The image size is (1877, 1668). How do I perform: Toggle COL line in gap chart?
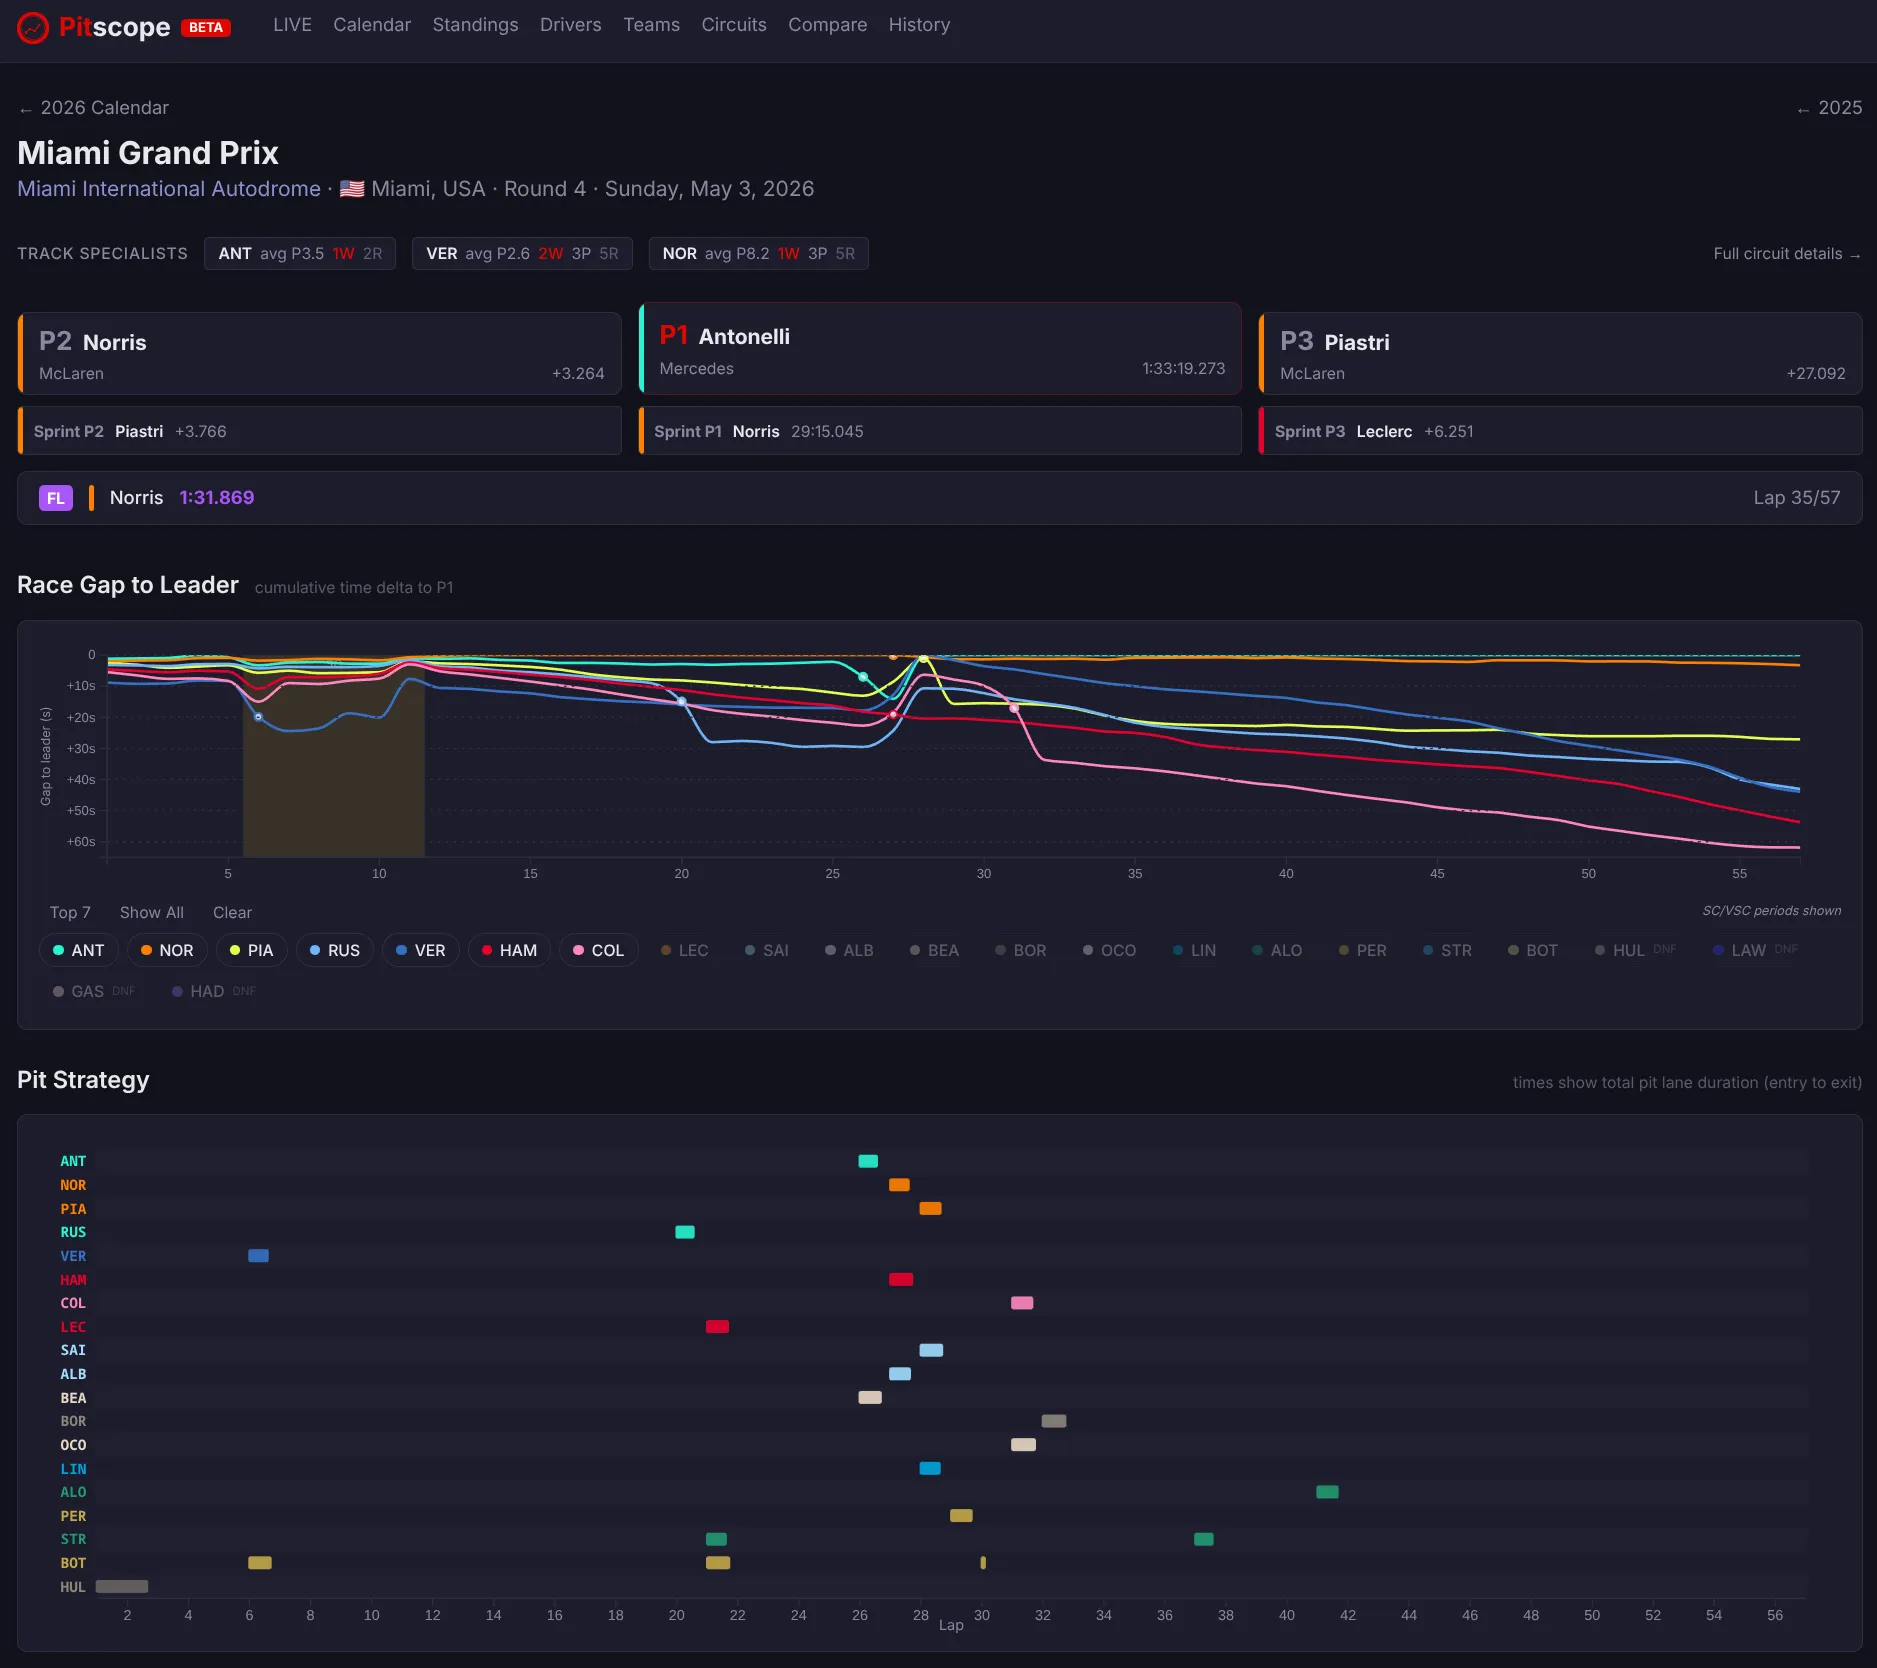pyautogui.click(x=598, y=950)
